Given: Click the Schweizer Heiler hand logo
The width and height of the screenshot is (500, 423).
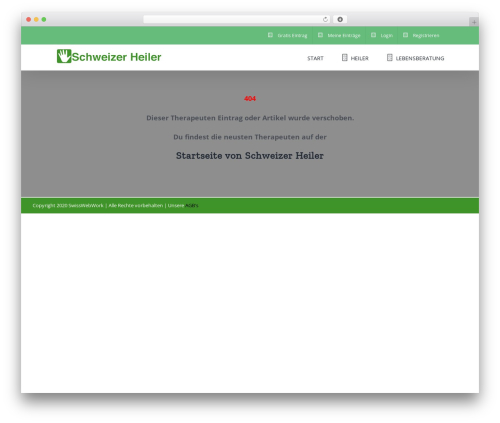Looking at the screenshot, I should [64, 56].
